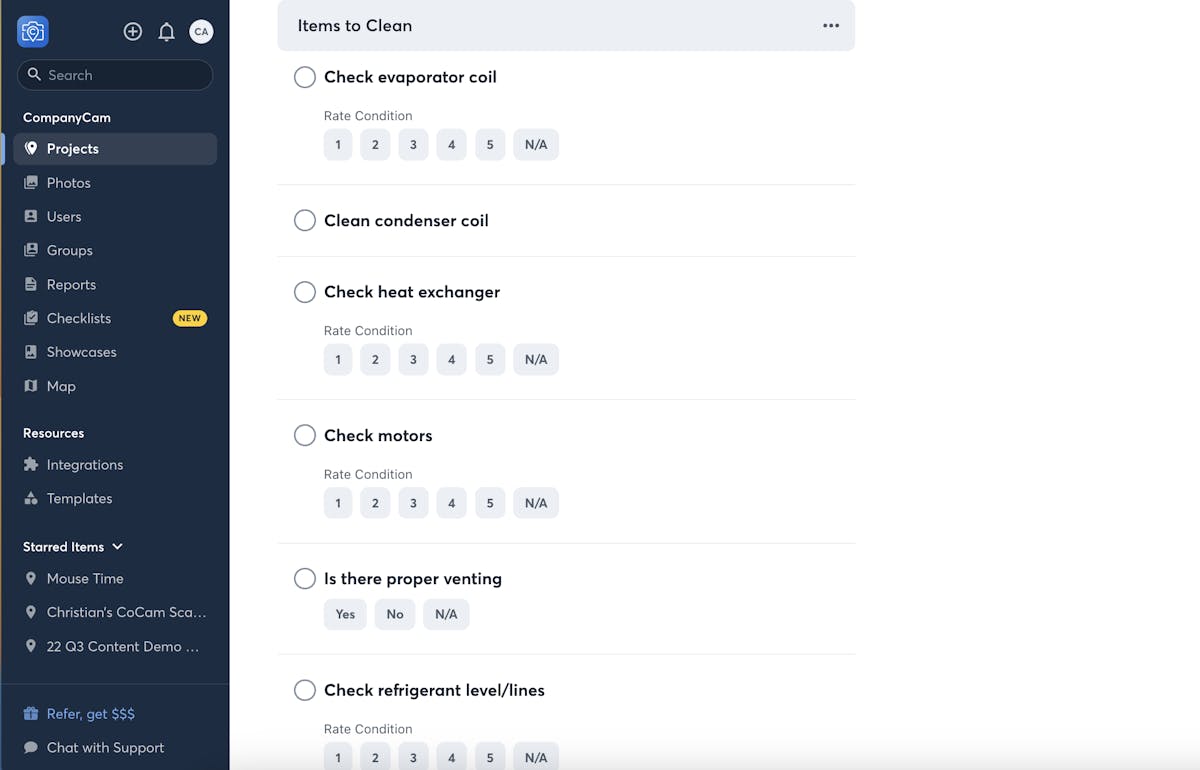Open Chat with Support
Image resolution: width=1200 pixels, height=770 pixels.
click(105, 748)
